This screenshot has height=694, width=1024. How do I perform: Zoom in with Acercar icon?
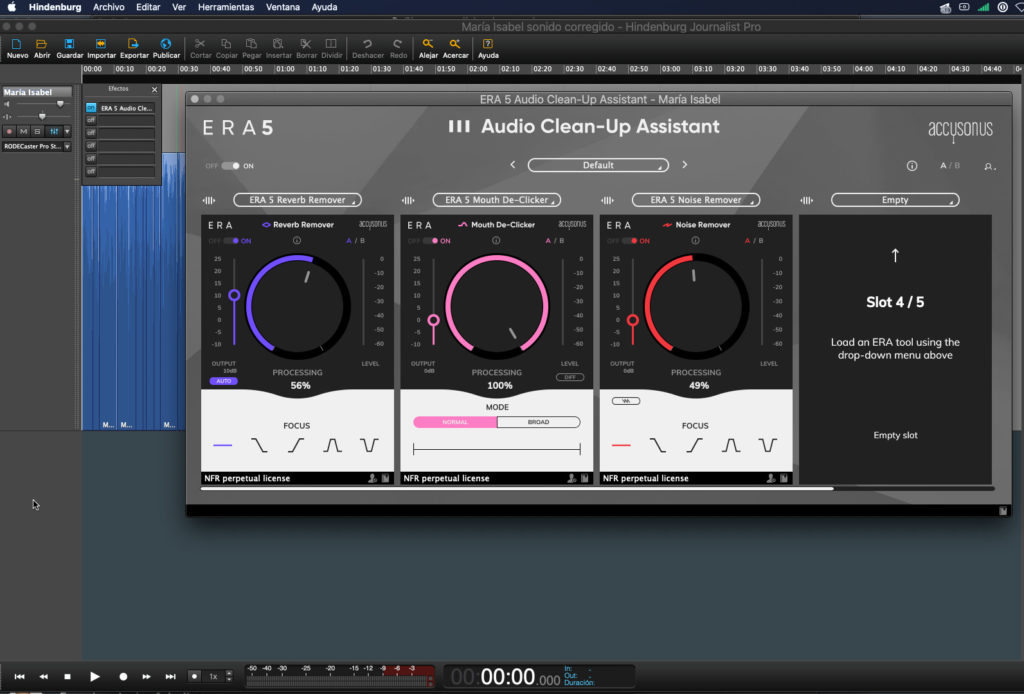[455, 44]
